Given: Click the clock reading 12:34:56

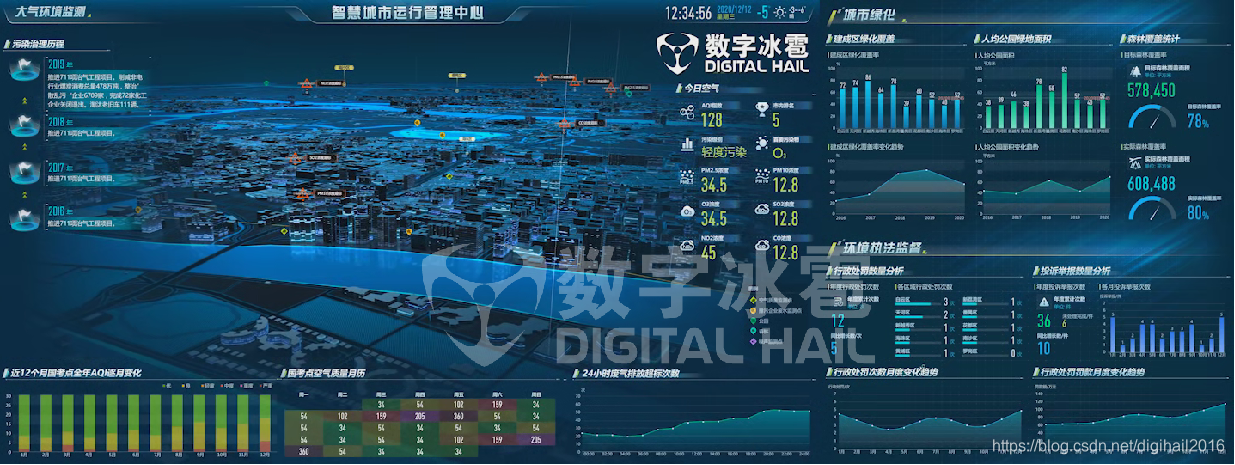Looking at the screenshot, I should 689,13.
